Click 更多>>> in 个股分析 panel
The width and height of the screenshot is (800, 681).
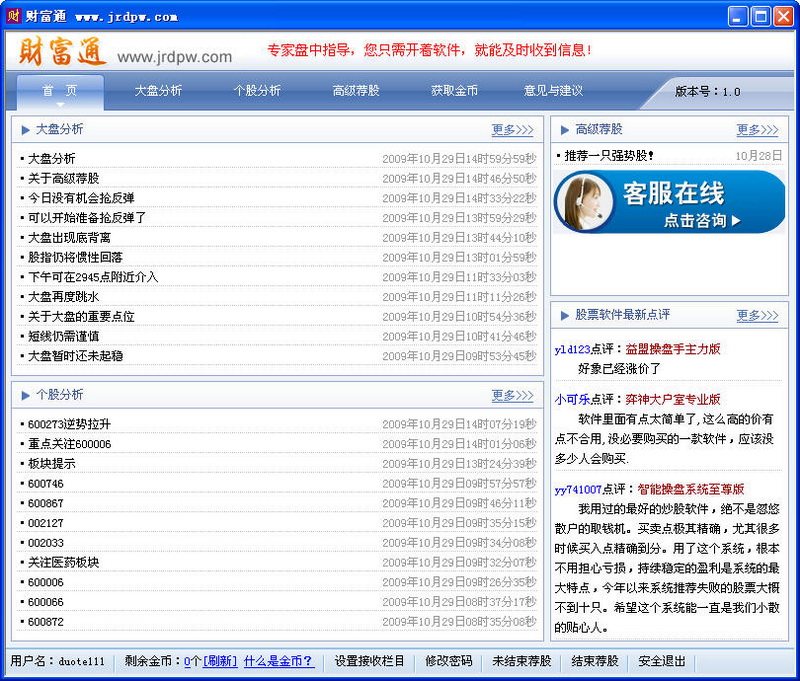click(512, 395)
